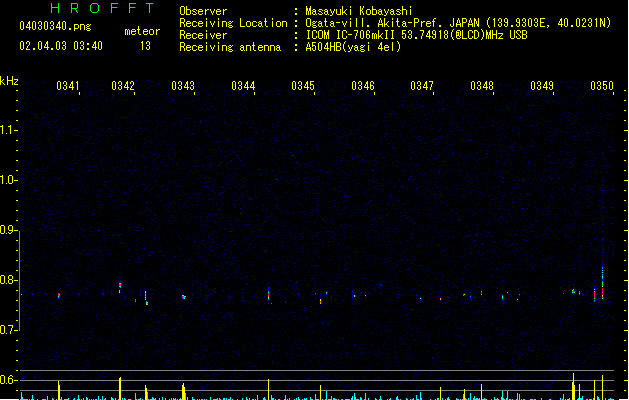Click the Receiving Location label
The height and width of the screenshot is (400, 629).
click(233, 23)
